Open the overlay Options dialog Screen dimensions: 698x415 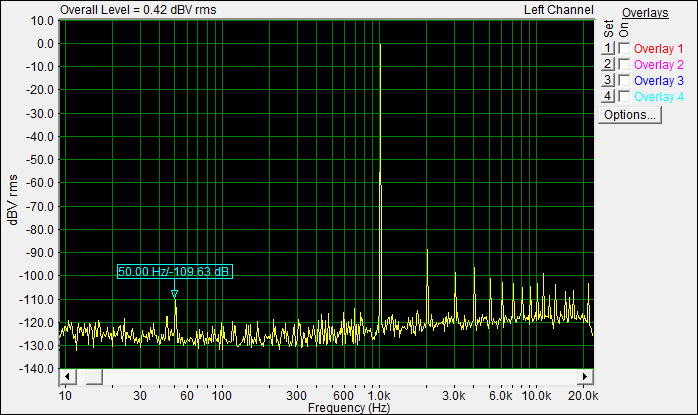[630, 115]
